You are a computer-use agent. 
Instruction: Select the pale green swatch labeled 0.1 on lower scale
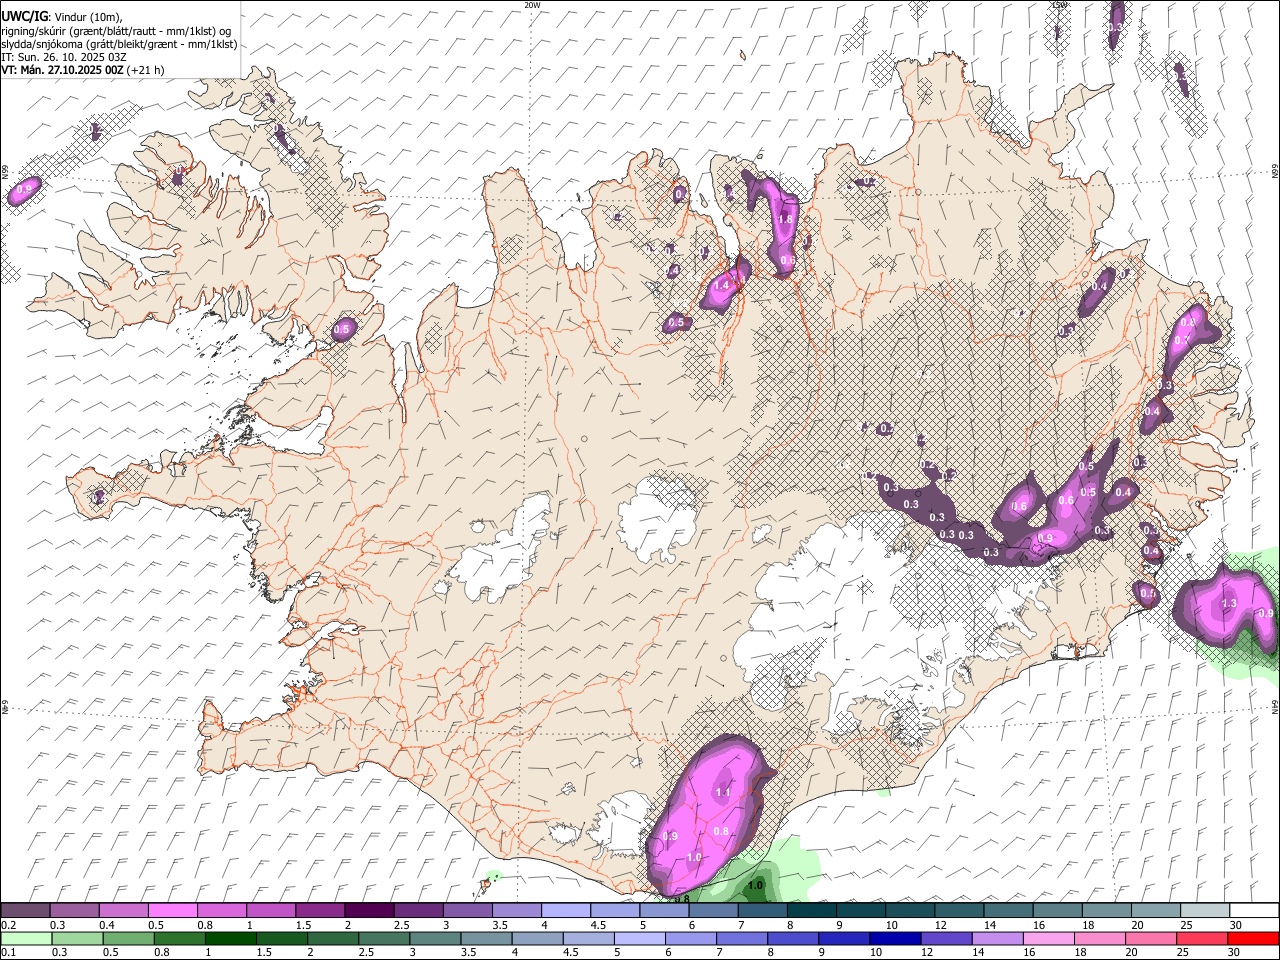tap(26, 939)
